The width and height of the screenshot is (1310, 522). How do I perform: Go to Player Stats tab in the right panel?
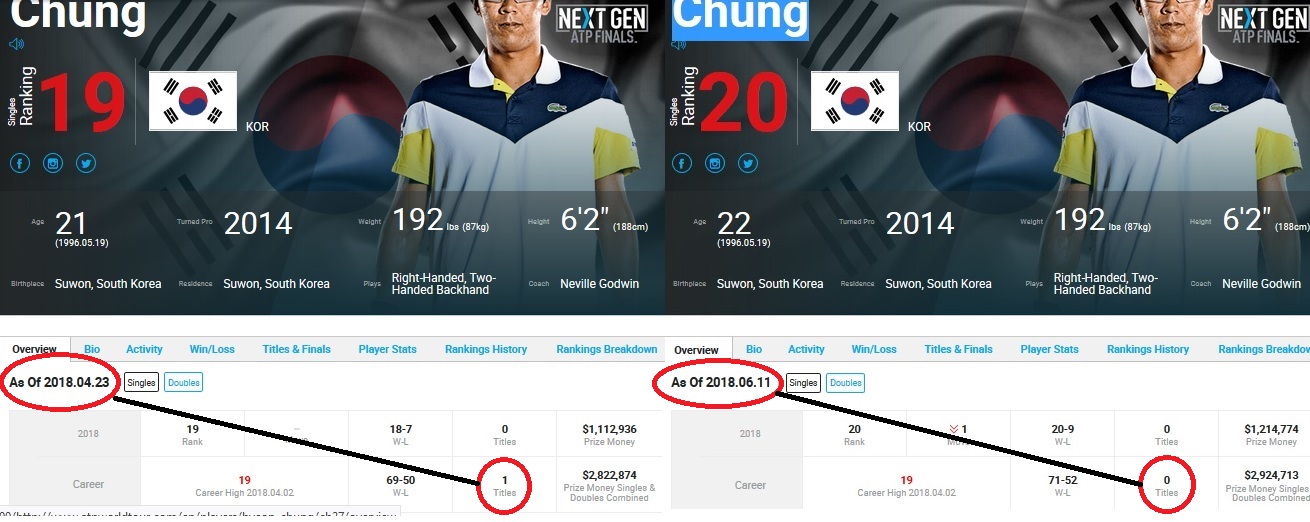(x=1050, y=349)
